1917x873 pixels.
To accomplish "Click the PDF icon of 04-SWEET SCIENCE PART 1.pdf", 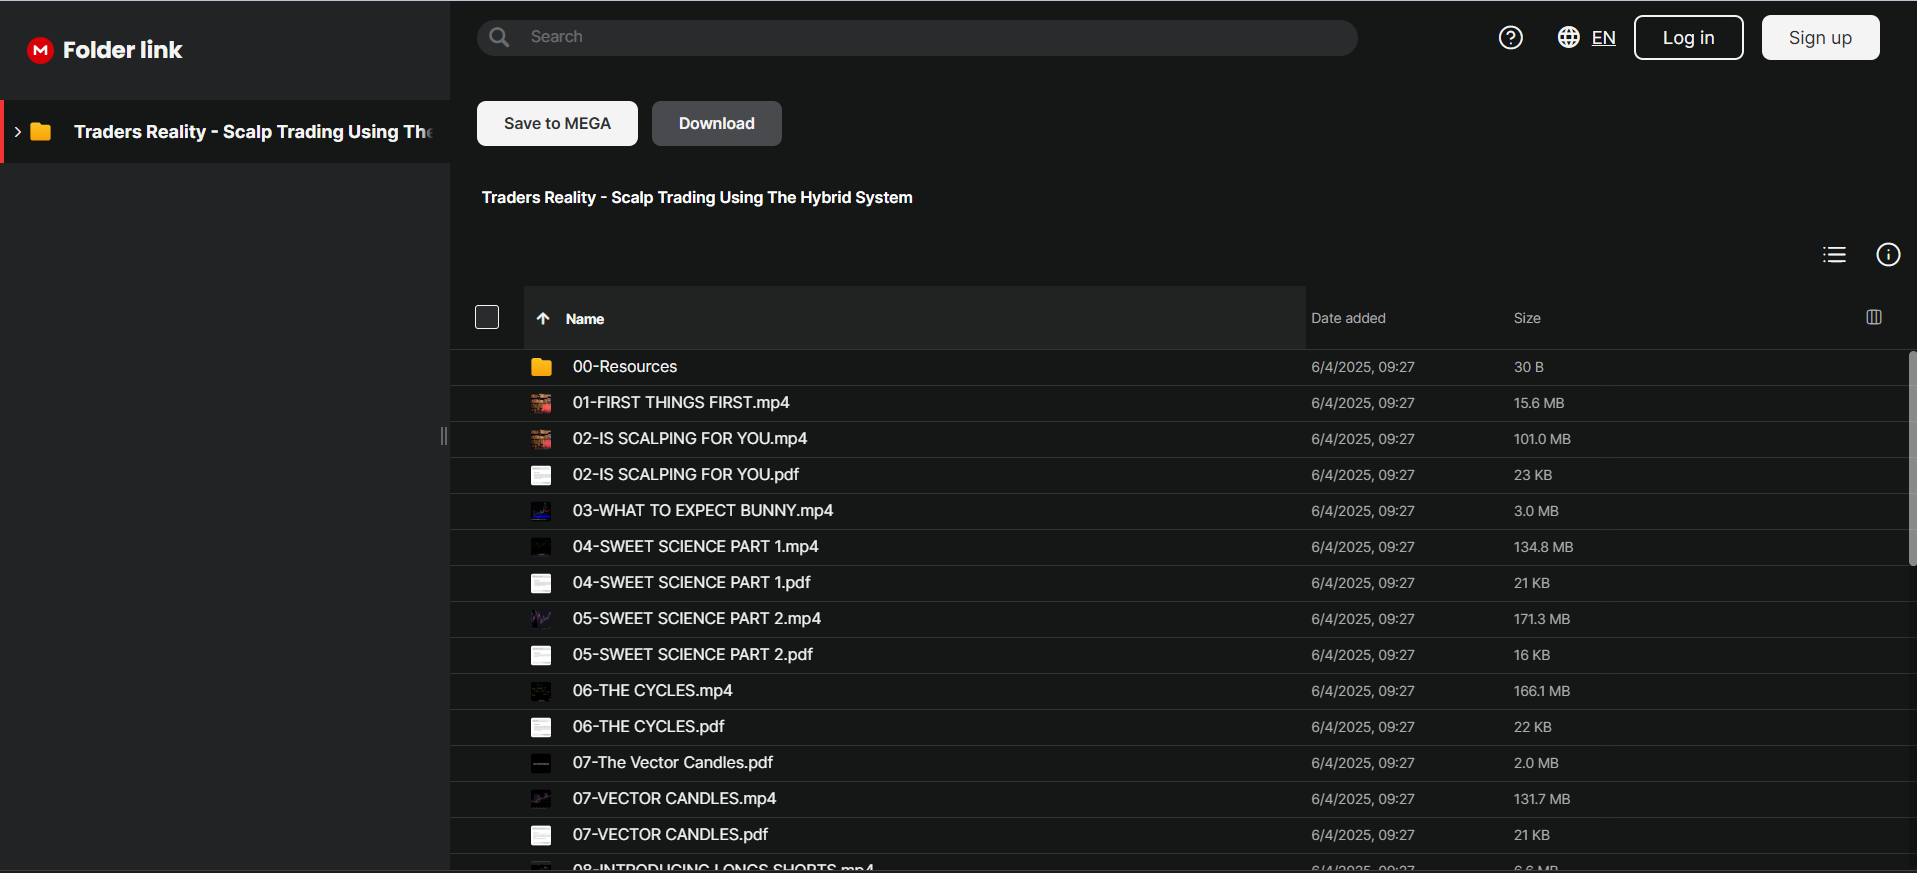I will coord(541,583).
